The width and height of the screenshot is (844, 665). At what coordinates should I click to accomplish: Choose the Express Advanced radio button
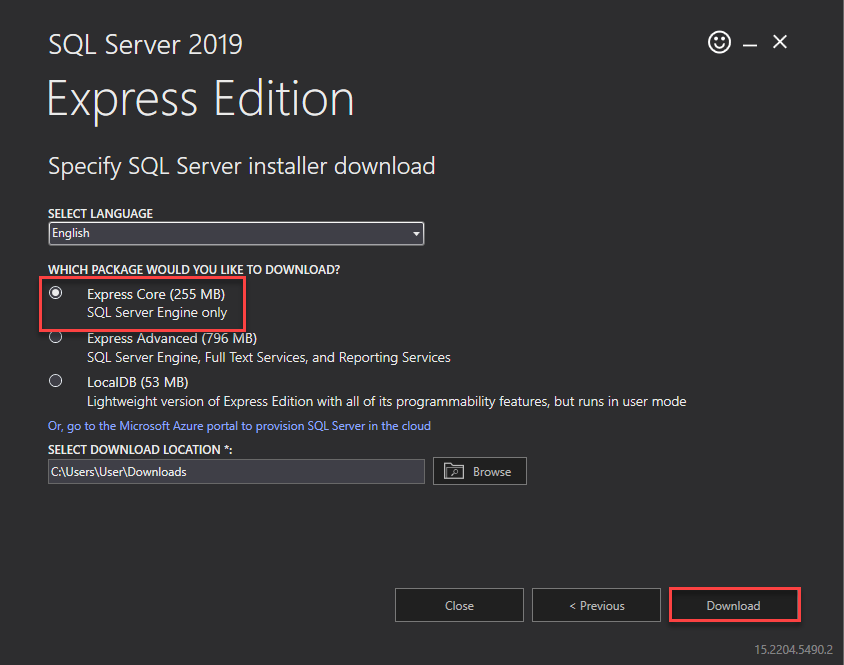(x=55, y=337)
